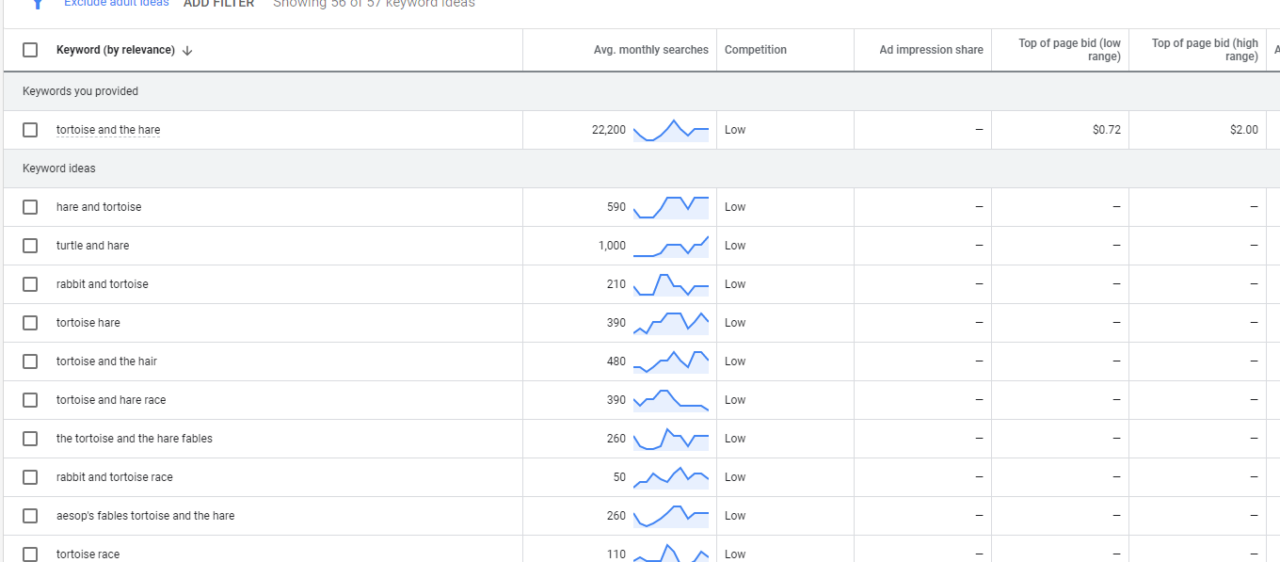Viewport: 1280px width, 562px height.
Task: Click the trend sparkline for turtle and hare
Action: (670, 246)
